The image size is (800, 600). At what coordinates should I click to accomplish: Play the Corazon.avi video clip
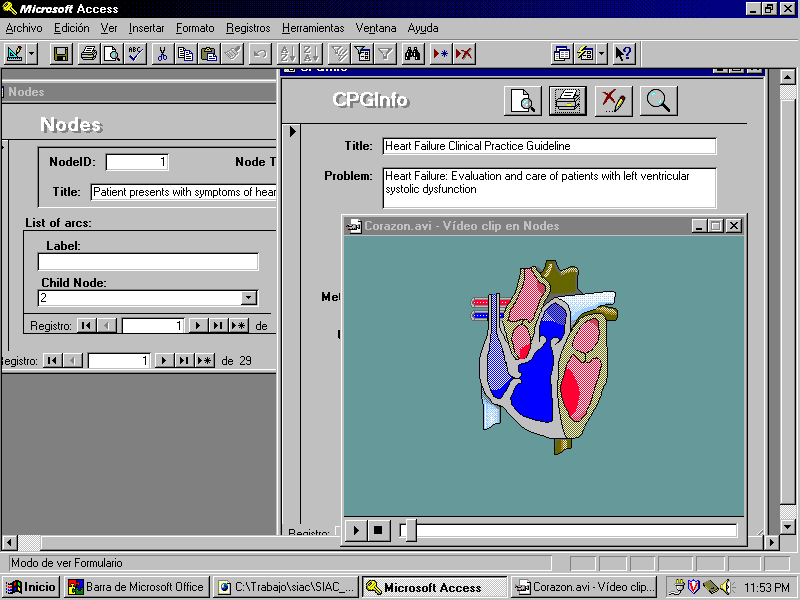coord(356,530)
